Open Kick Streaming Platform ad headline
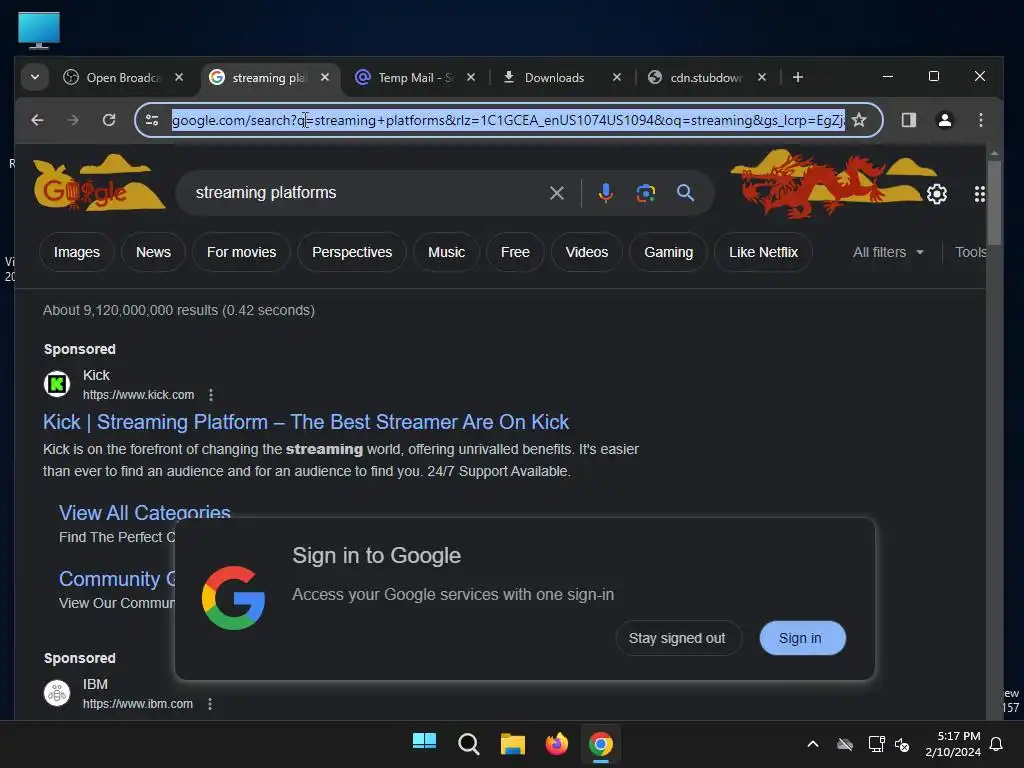This screenshot has height=768, width=1024. tap(306, 422)
